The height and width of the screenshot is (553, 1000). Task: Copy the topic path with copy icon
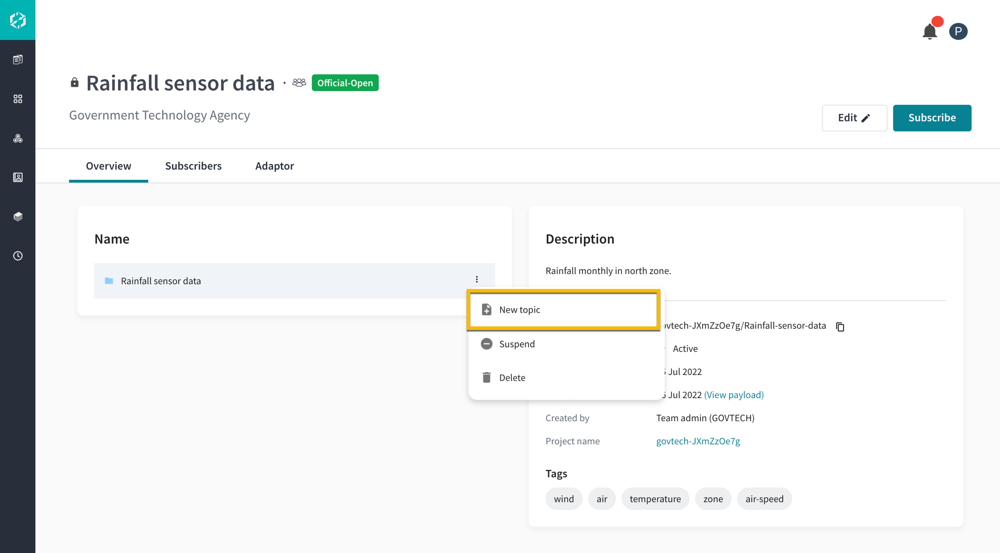click(840, 327)
